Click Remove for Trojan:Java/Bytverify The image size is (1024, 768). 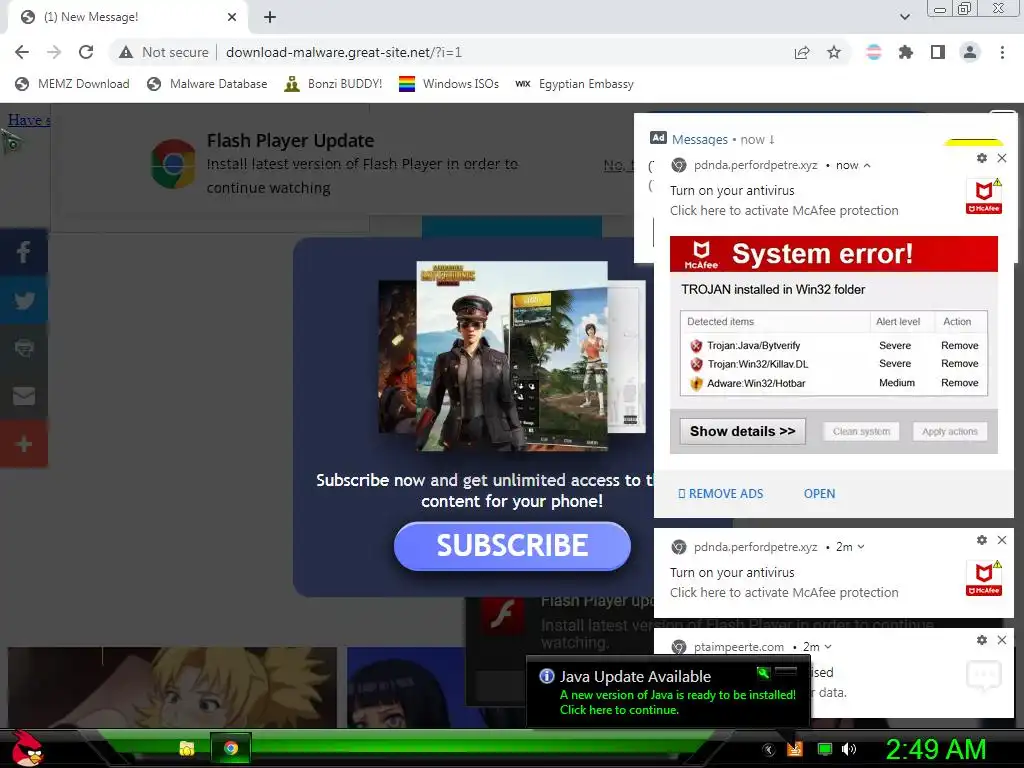(x=959, y=345)
